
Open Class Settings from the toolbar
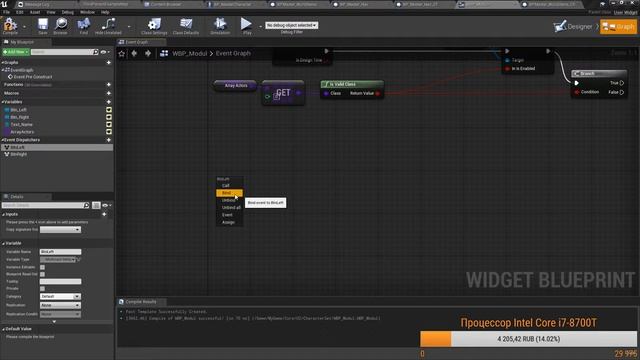pos(154,25)
